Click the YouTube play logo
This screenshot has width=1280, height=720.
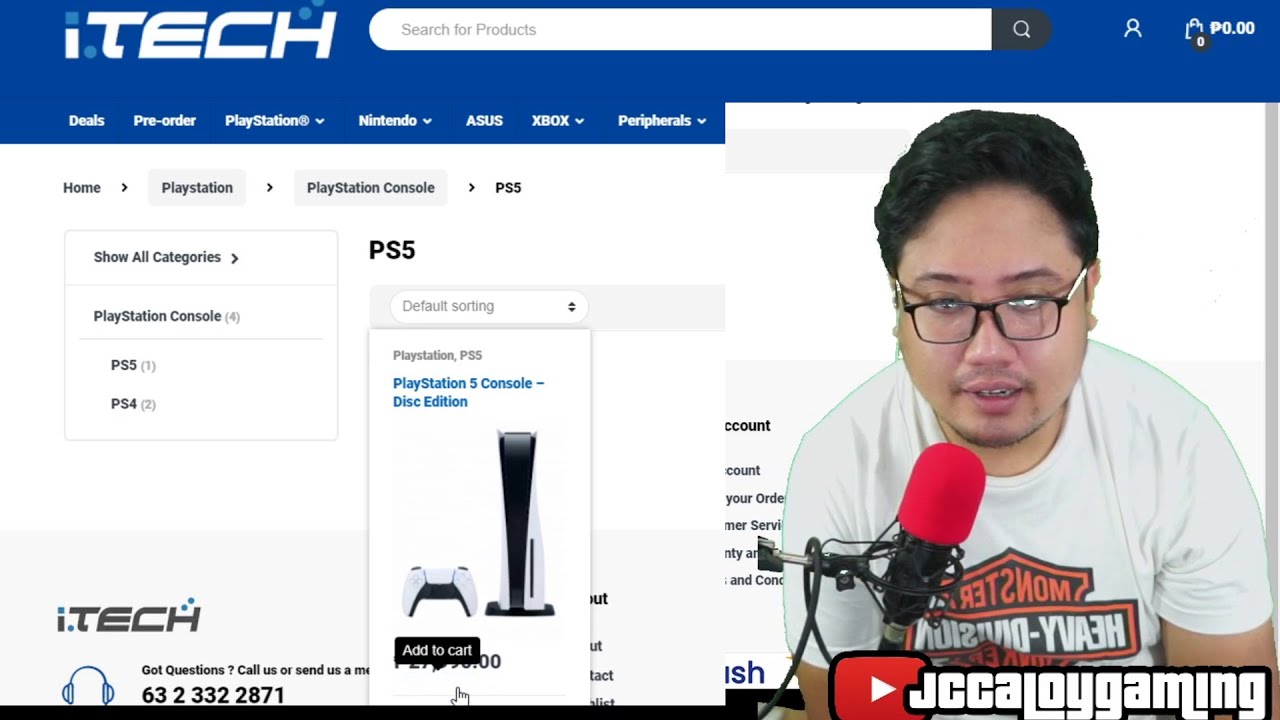(x=881, y=687)
